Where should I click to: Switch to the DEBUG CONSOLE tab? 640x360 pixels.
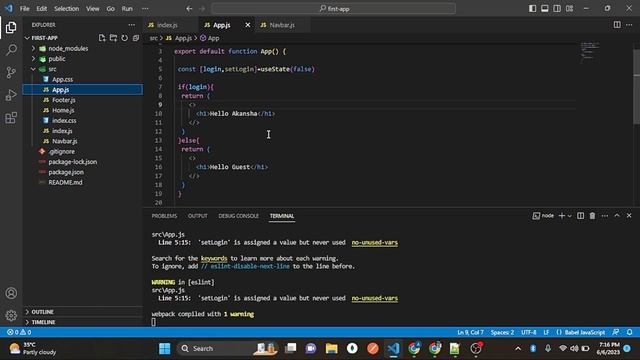[x=238, y=216]
